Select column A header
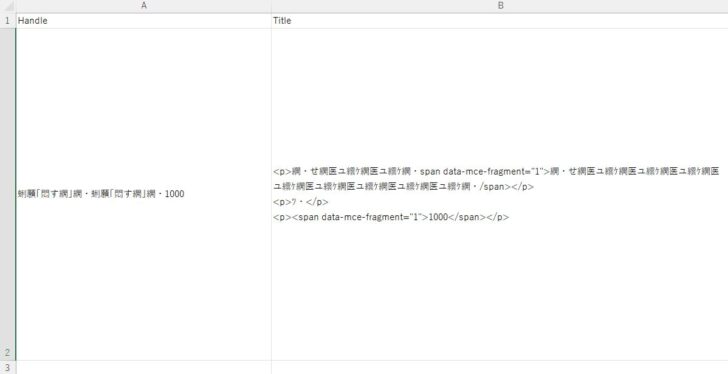The height and width of the screenshot is (374, 728). [x=143, y=6]
